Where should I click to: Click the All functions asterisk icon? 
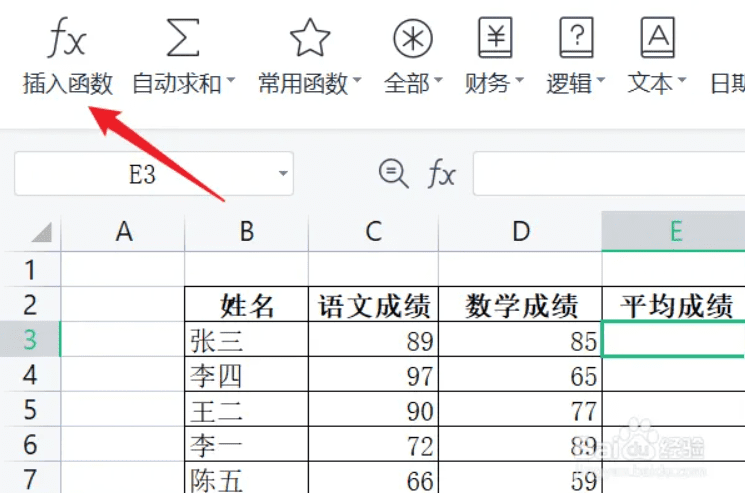pyautogui.click(x=412, y=39)
